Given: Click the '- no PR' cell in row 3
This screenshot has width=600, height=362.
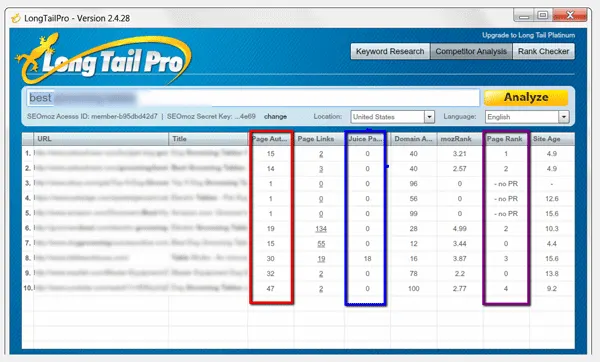Looking at the screenshot, I should (506, 184).
